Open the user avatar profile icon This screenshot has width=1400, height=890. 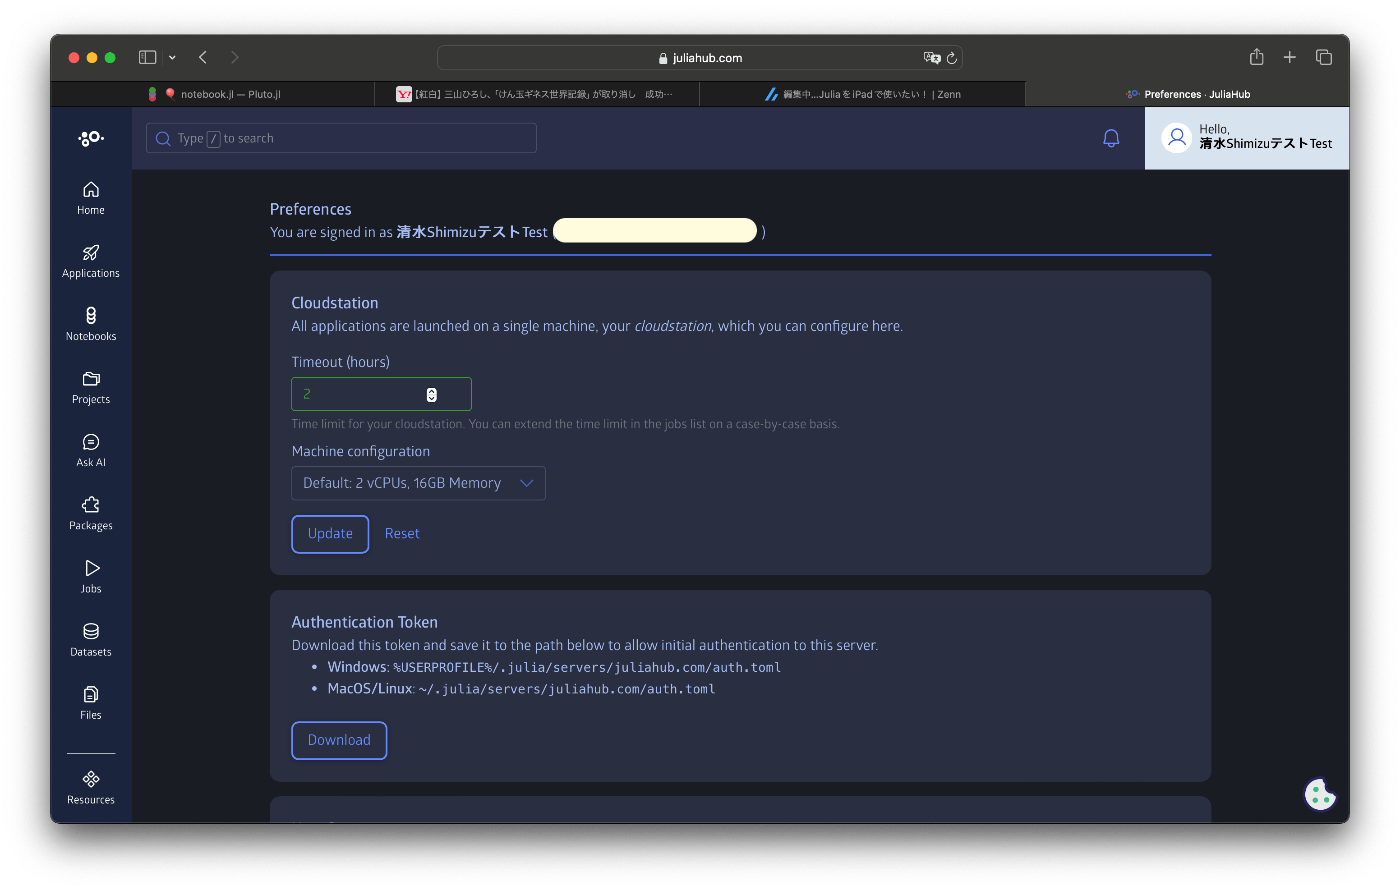pyautogui.click(x=1177, y=137)
